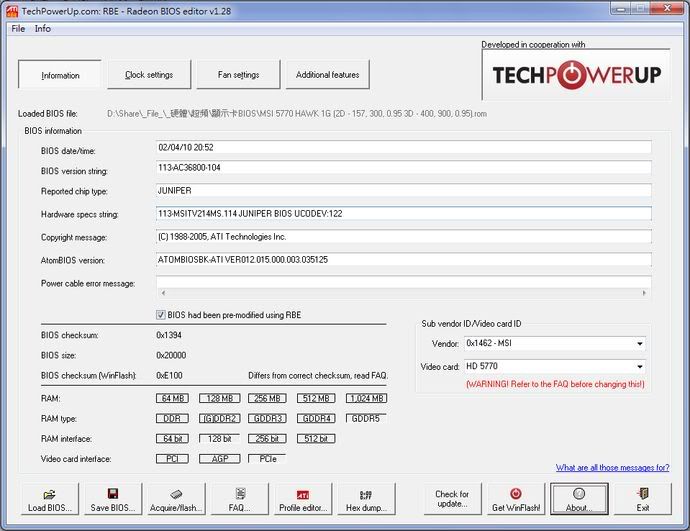Viewport: 690px width, 531px height.
Task: Click the power cable message left scroll arrow
Action: (163, 293)
